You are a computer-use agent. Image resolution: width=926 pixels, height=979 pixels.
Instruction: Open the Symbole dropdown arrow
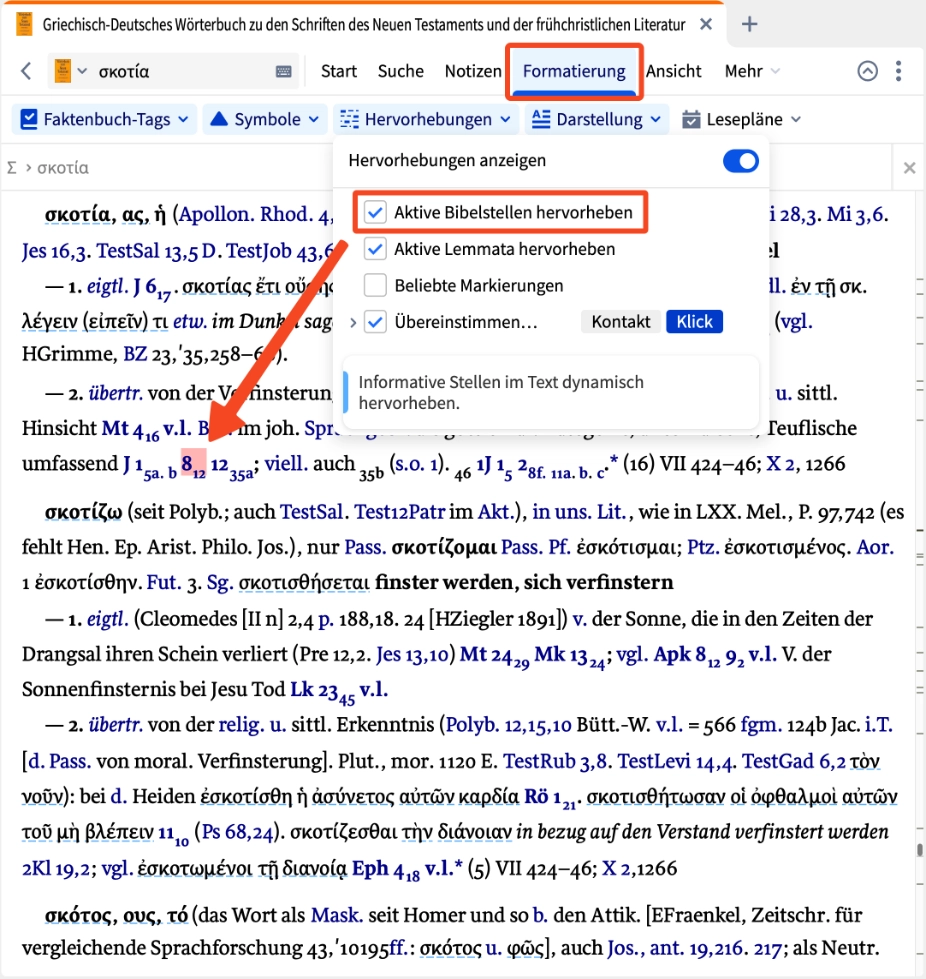pyautogui.click(x=313, y=119)
